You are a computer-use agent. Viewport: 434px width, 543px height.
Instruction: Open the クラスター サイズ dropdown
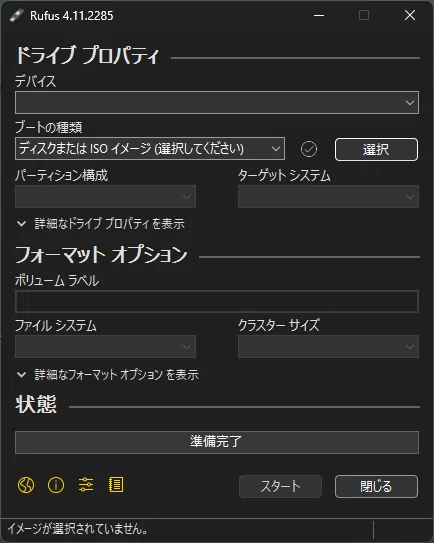pos(328,346)
